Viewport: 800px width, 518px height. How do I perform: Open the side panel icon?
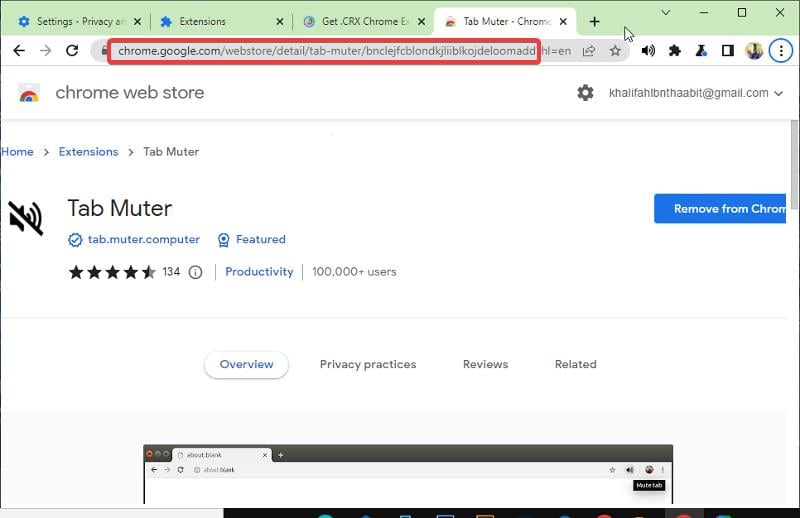coord(728,51)
